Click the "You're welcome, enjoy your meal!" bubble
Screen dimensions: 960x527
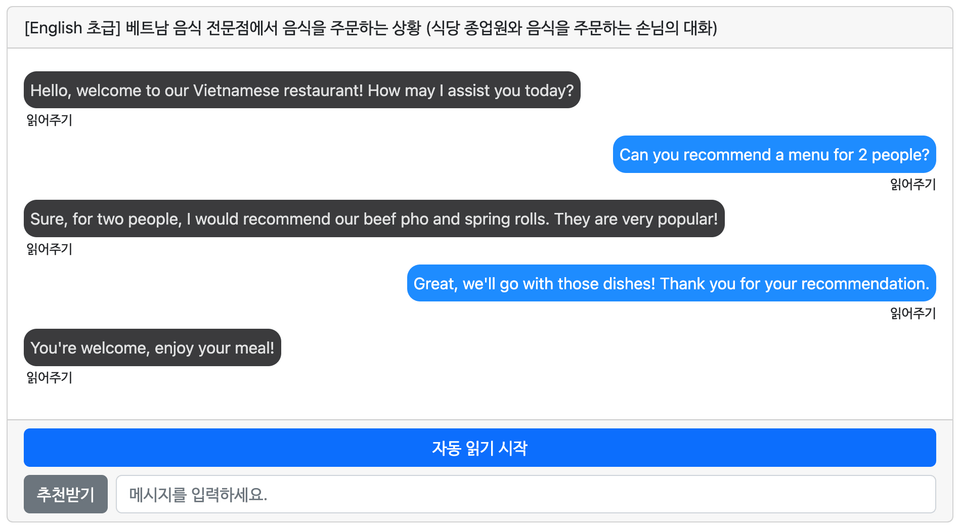coord(152,348)
